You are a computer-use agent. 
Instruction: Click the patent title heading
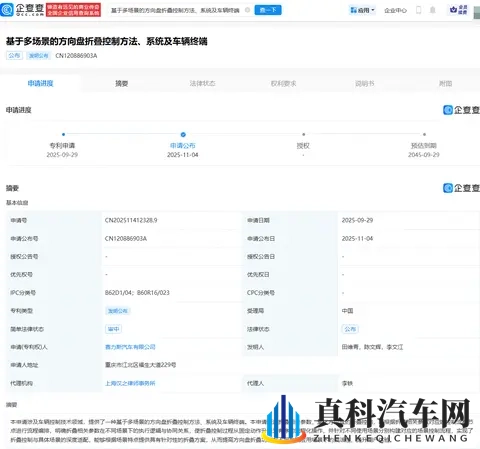[107, 41]
